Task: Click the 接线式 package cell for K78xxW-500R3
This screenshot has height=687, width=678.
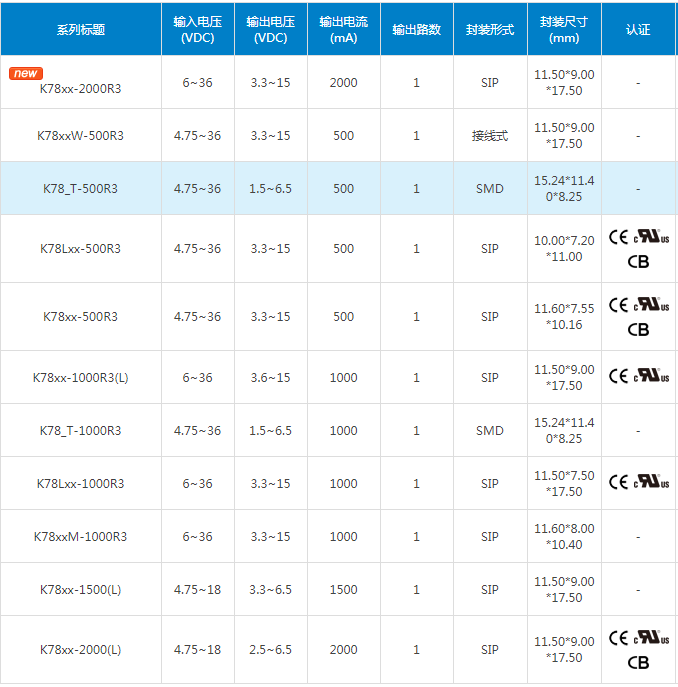Action: 489,135
